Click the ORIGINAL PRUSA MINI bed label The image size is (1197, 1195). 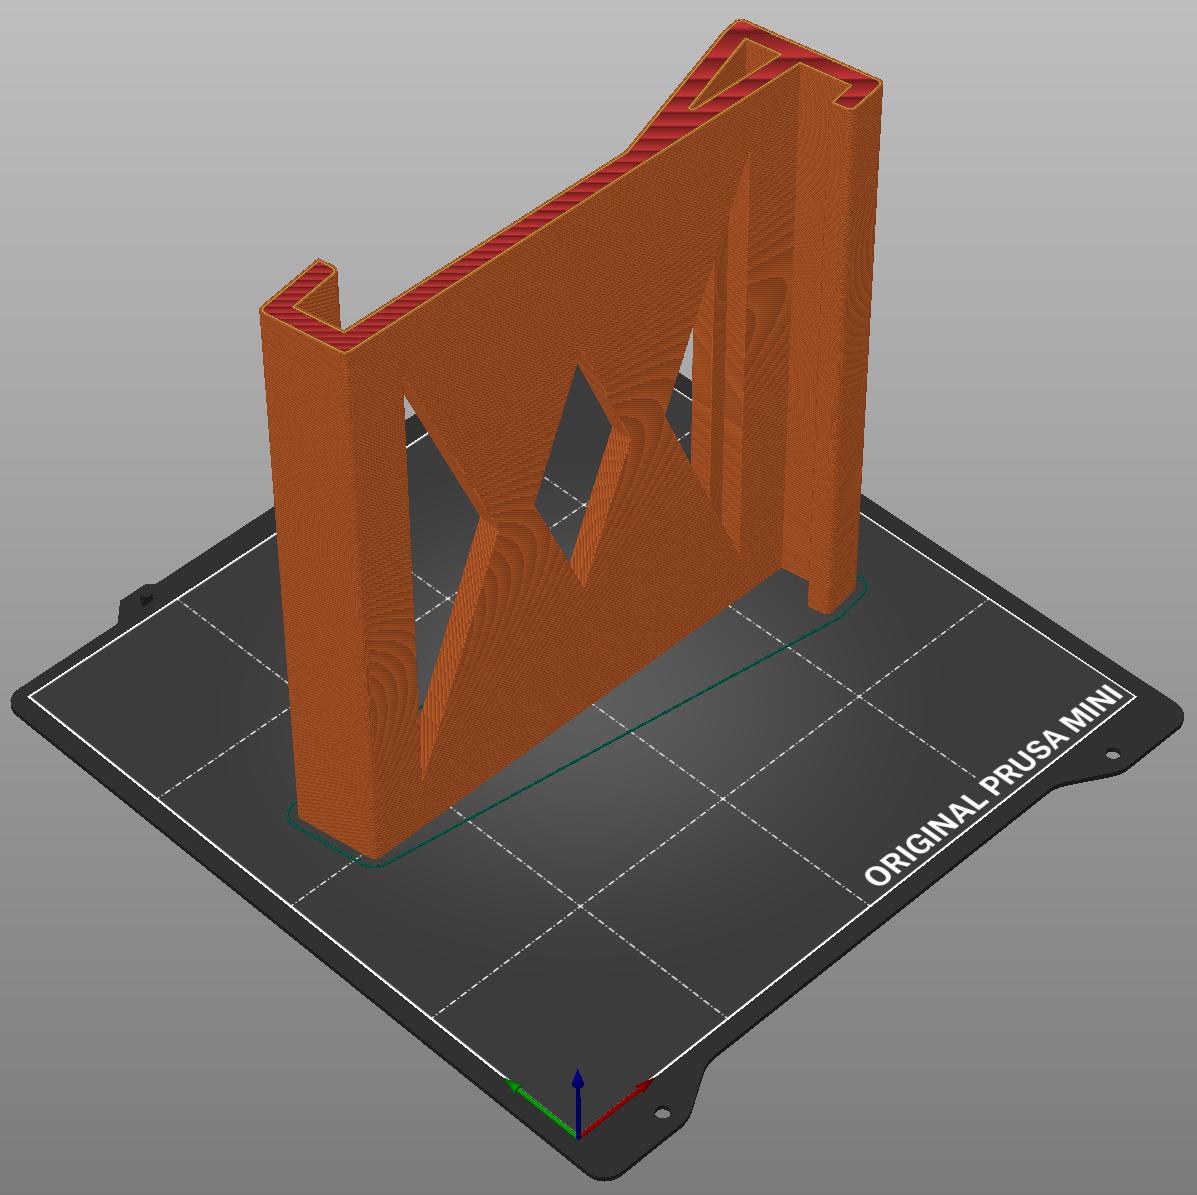997,788
